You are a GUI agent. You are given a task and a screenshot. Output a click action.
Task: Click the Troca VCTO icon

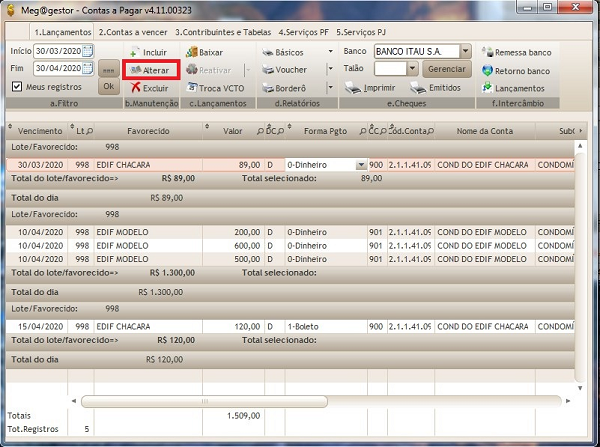[192, 88]
